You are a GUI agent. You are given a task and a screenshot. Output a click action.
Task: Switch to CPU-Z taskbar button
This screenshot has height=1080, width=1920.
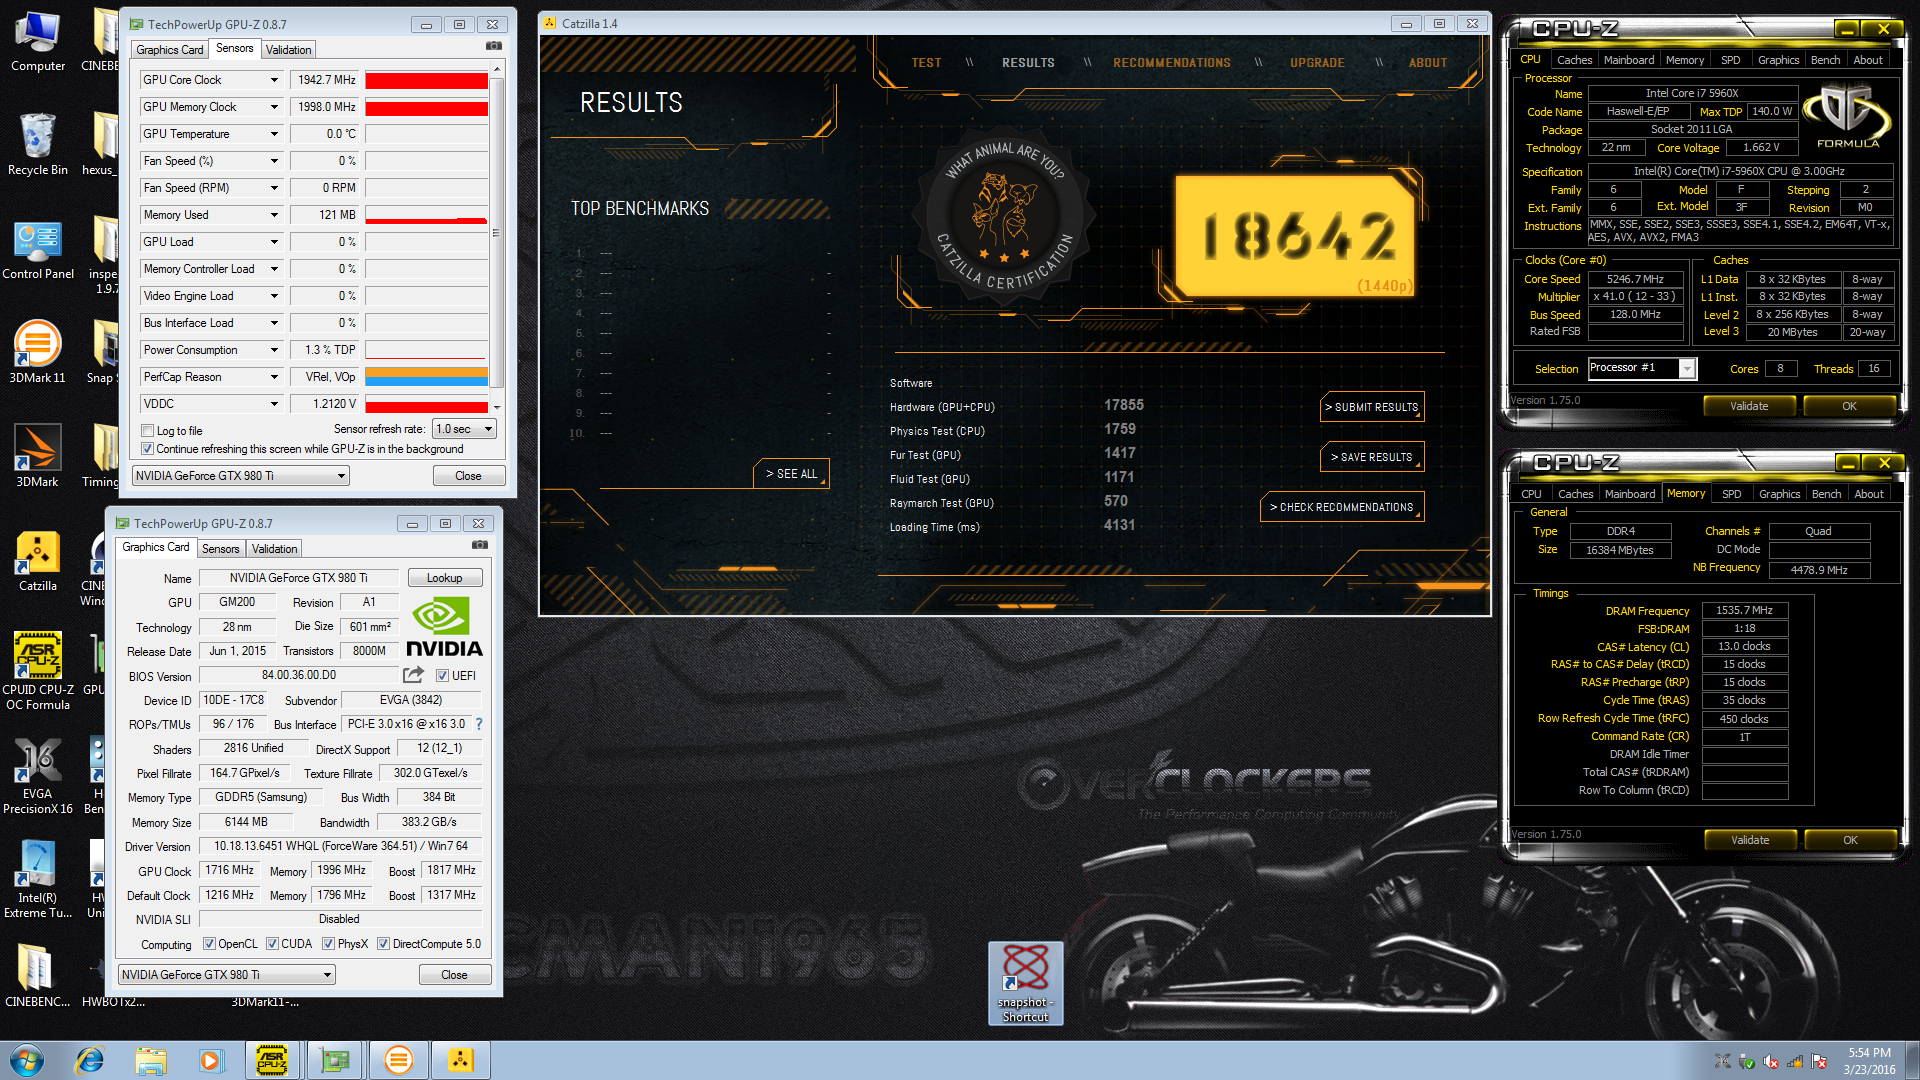coord(272,1060)
